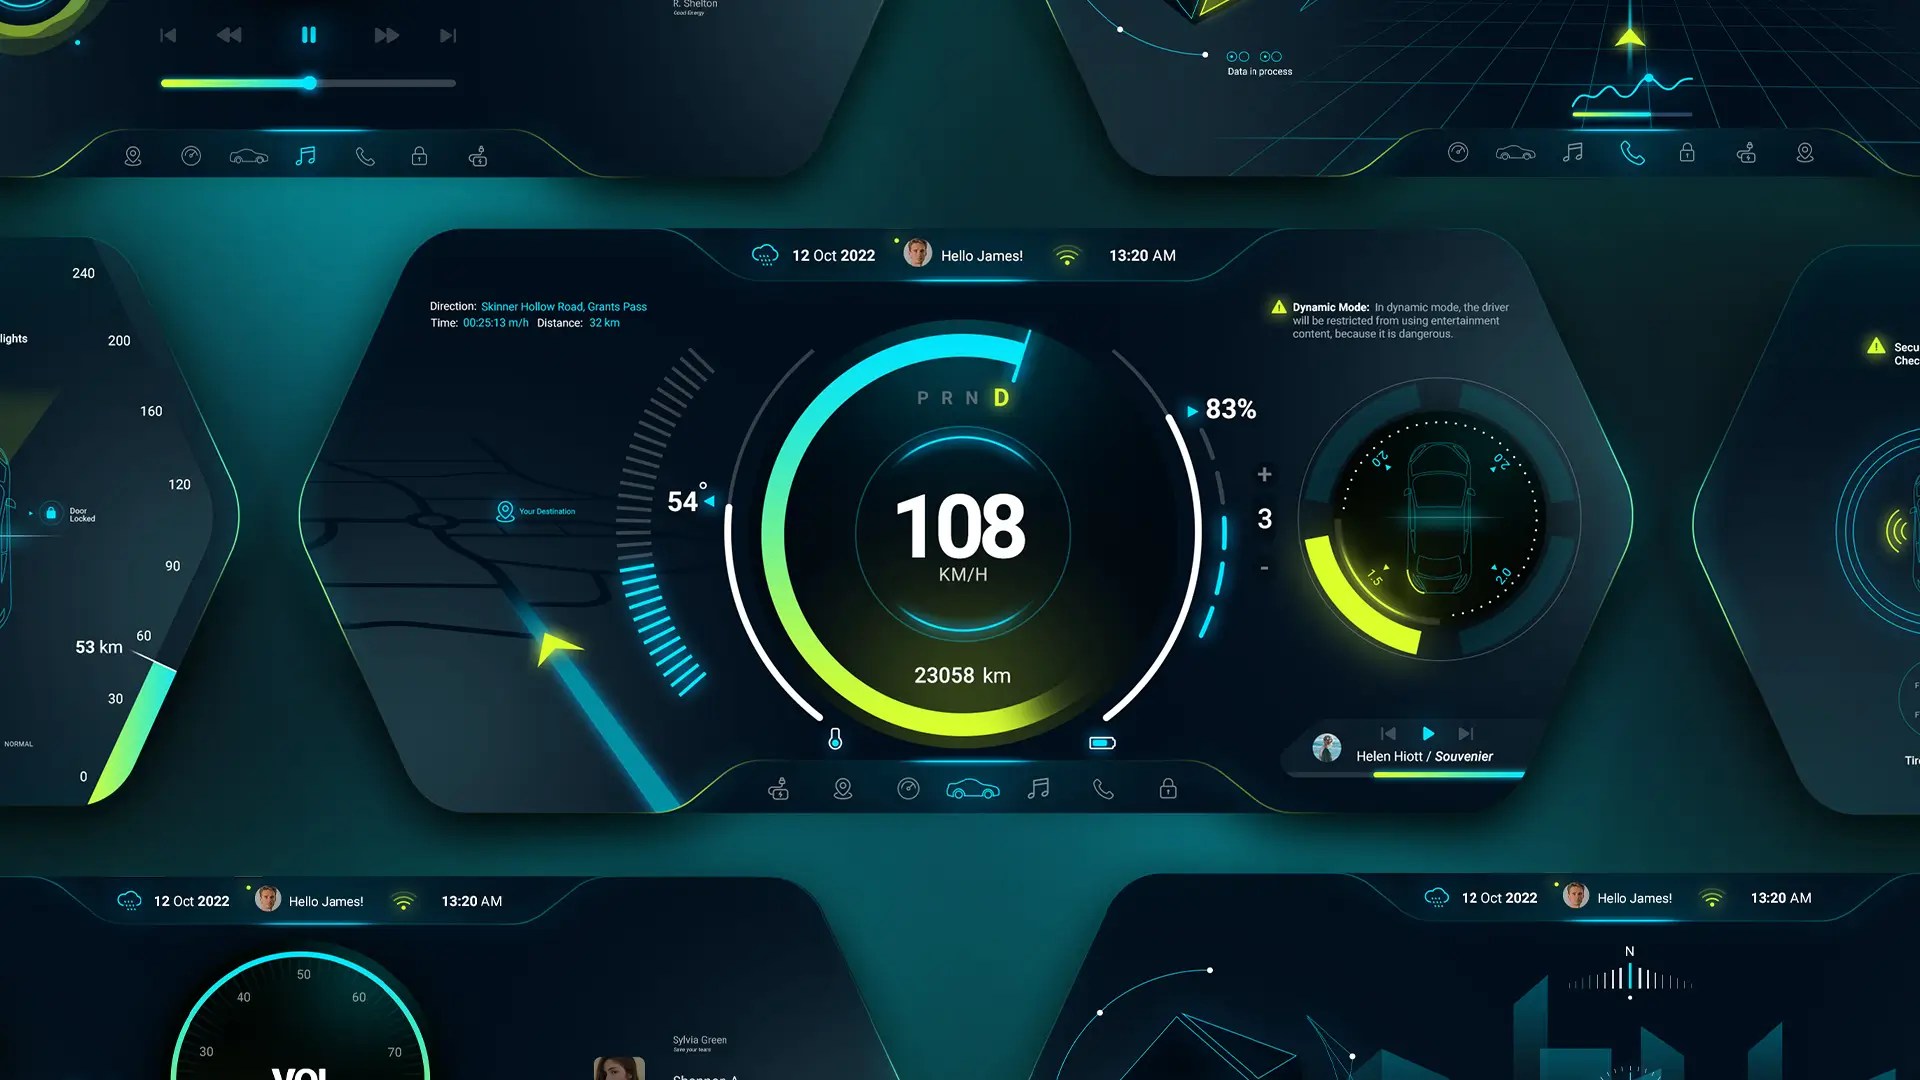Open the Hello James profile avatar
1920x1080 pixels.
click(x=916, y=253)
